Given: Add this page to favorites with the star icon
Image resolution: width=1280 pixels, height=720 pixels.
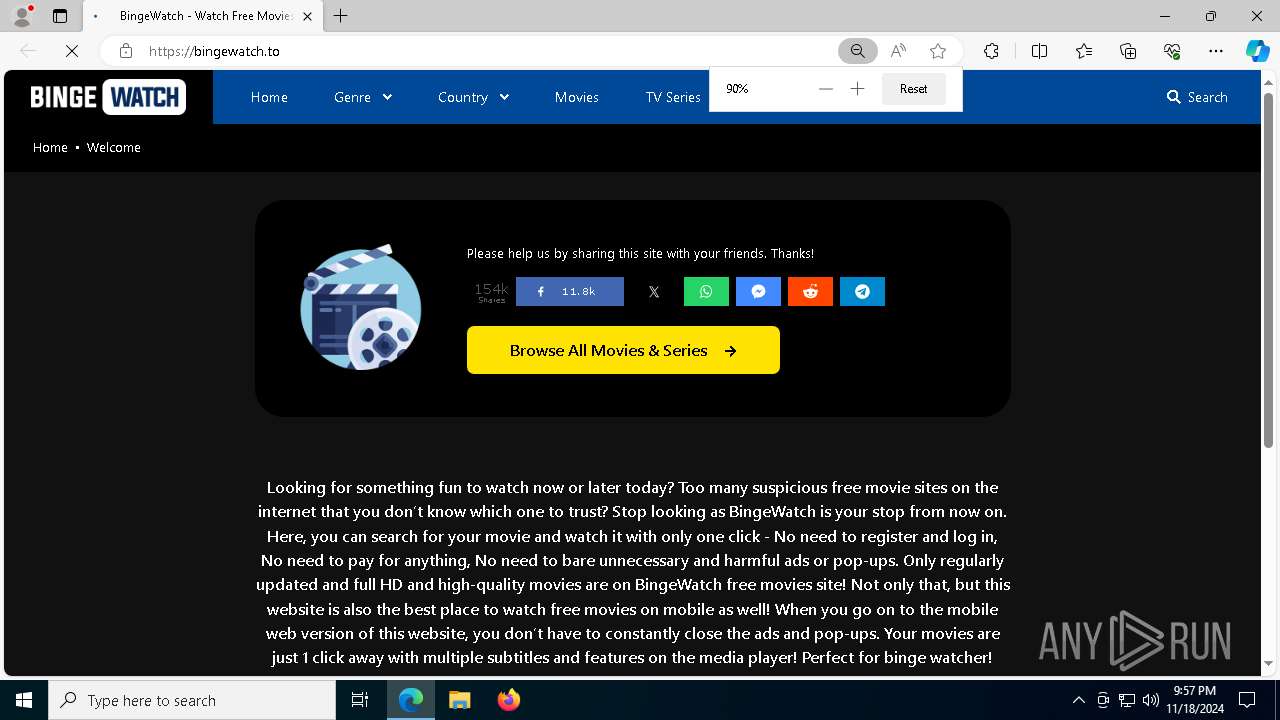Looking at the screenshot, I should point(938,51).
